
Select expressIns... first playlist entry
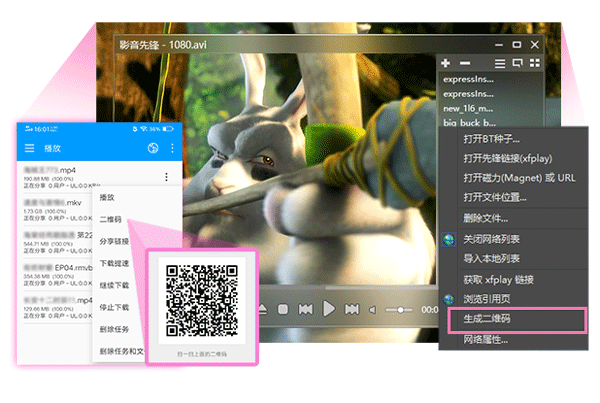[470, 77]
